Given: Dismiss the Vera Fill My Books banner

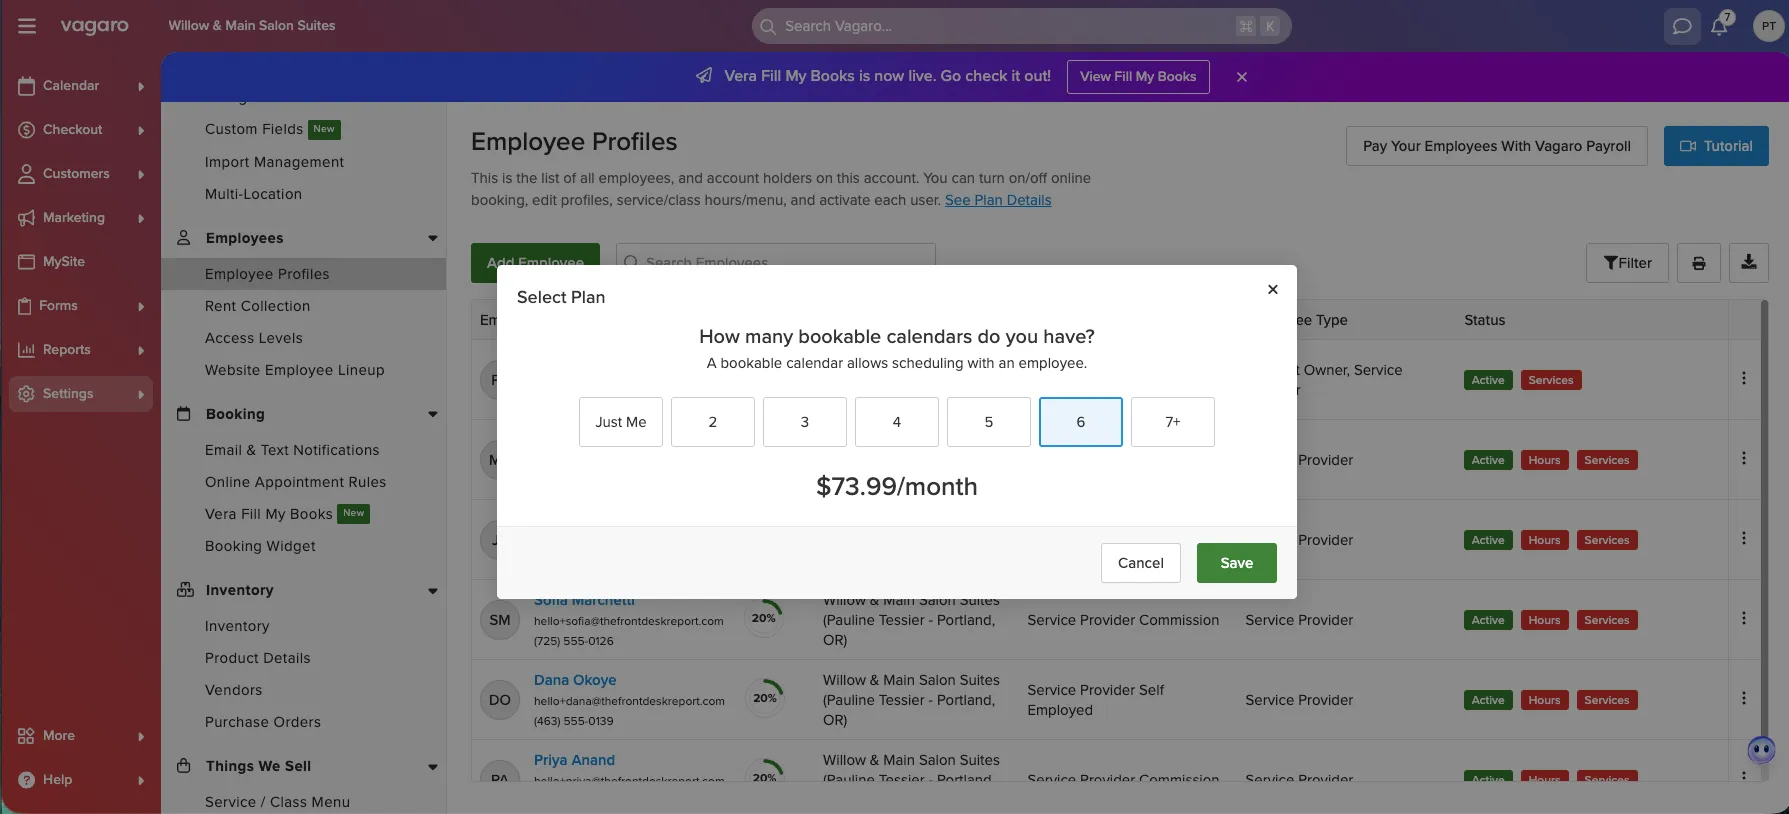Looking at the screenshot, I should click(x=1242, y=77).
